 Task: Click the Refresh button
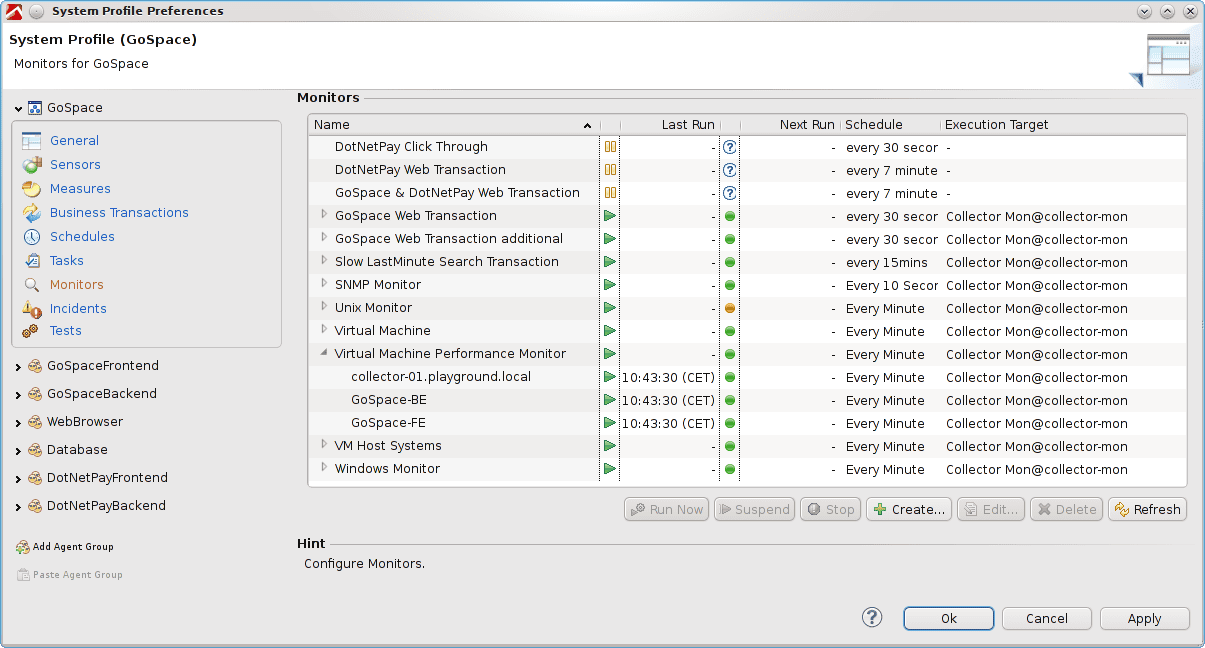click(1147, 509)
